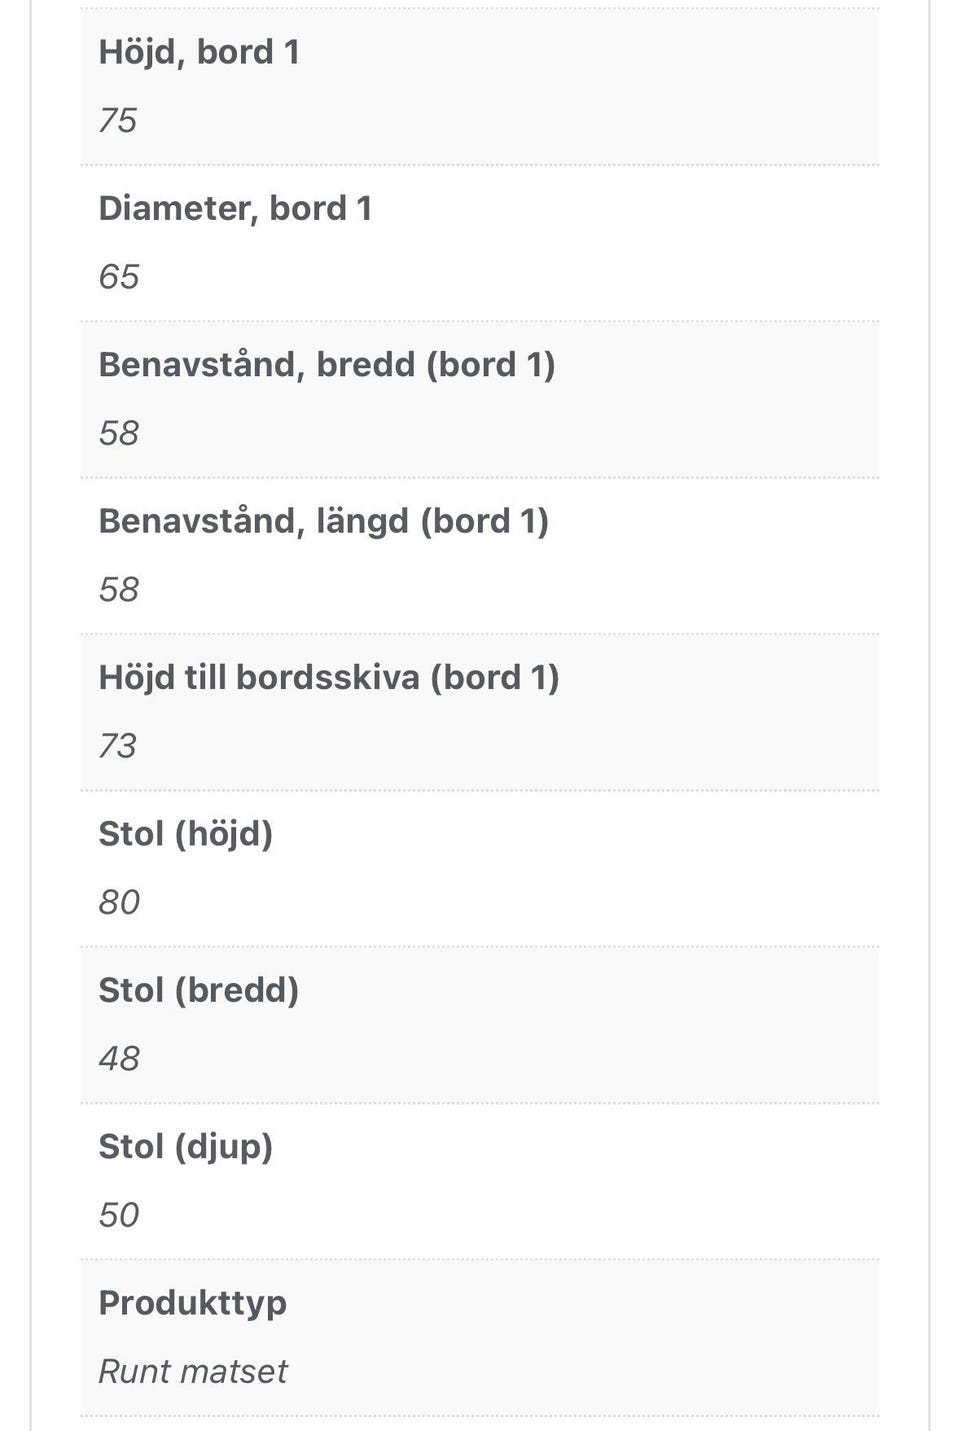This screenshot has height=1431, width=960.
Task: Click the 'Runt matset' product type value
Action: [x=193, y=1371]
